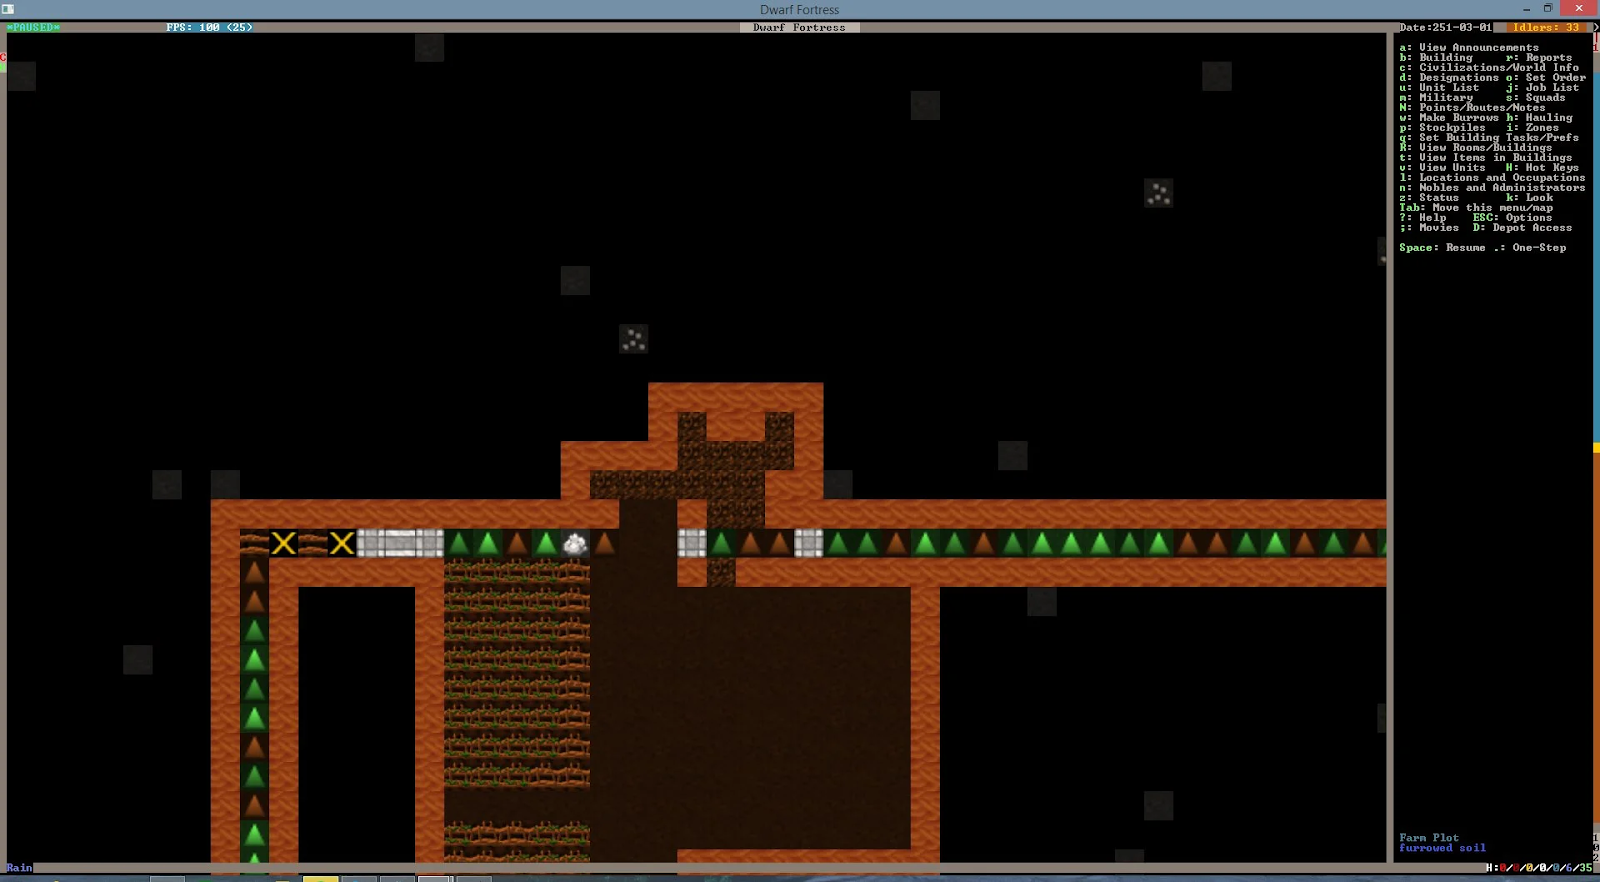Click the Farm Plot label
This screenshot has width=1600, height=882.
click(1429, 838)
